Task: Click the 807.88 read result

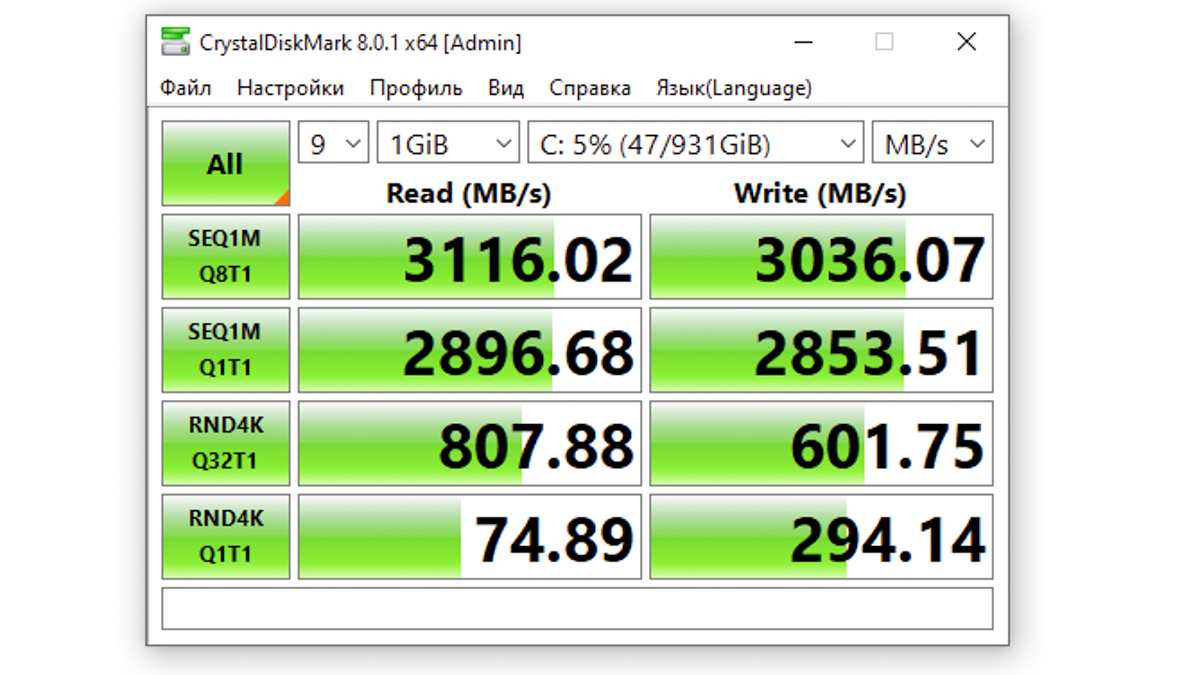Action: coord(470,443)
